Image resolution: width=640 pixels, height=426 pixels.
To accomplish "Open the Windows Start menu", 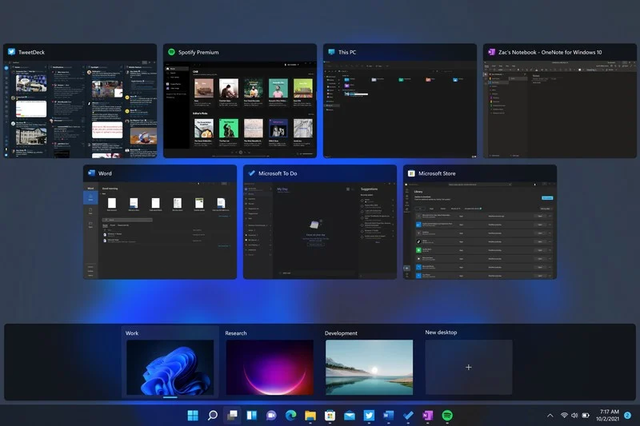I will [x=192, y=415].
